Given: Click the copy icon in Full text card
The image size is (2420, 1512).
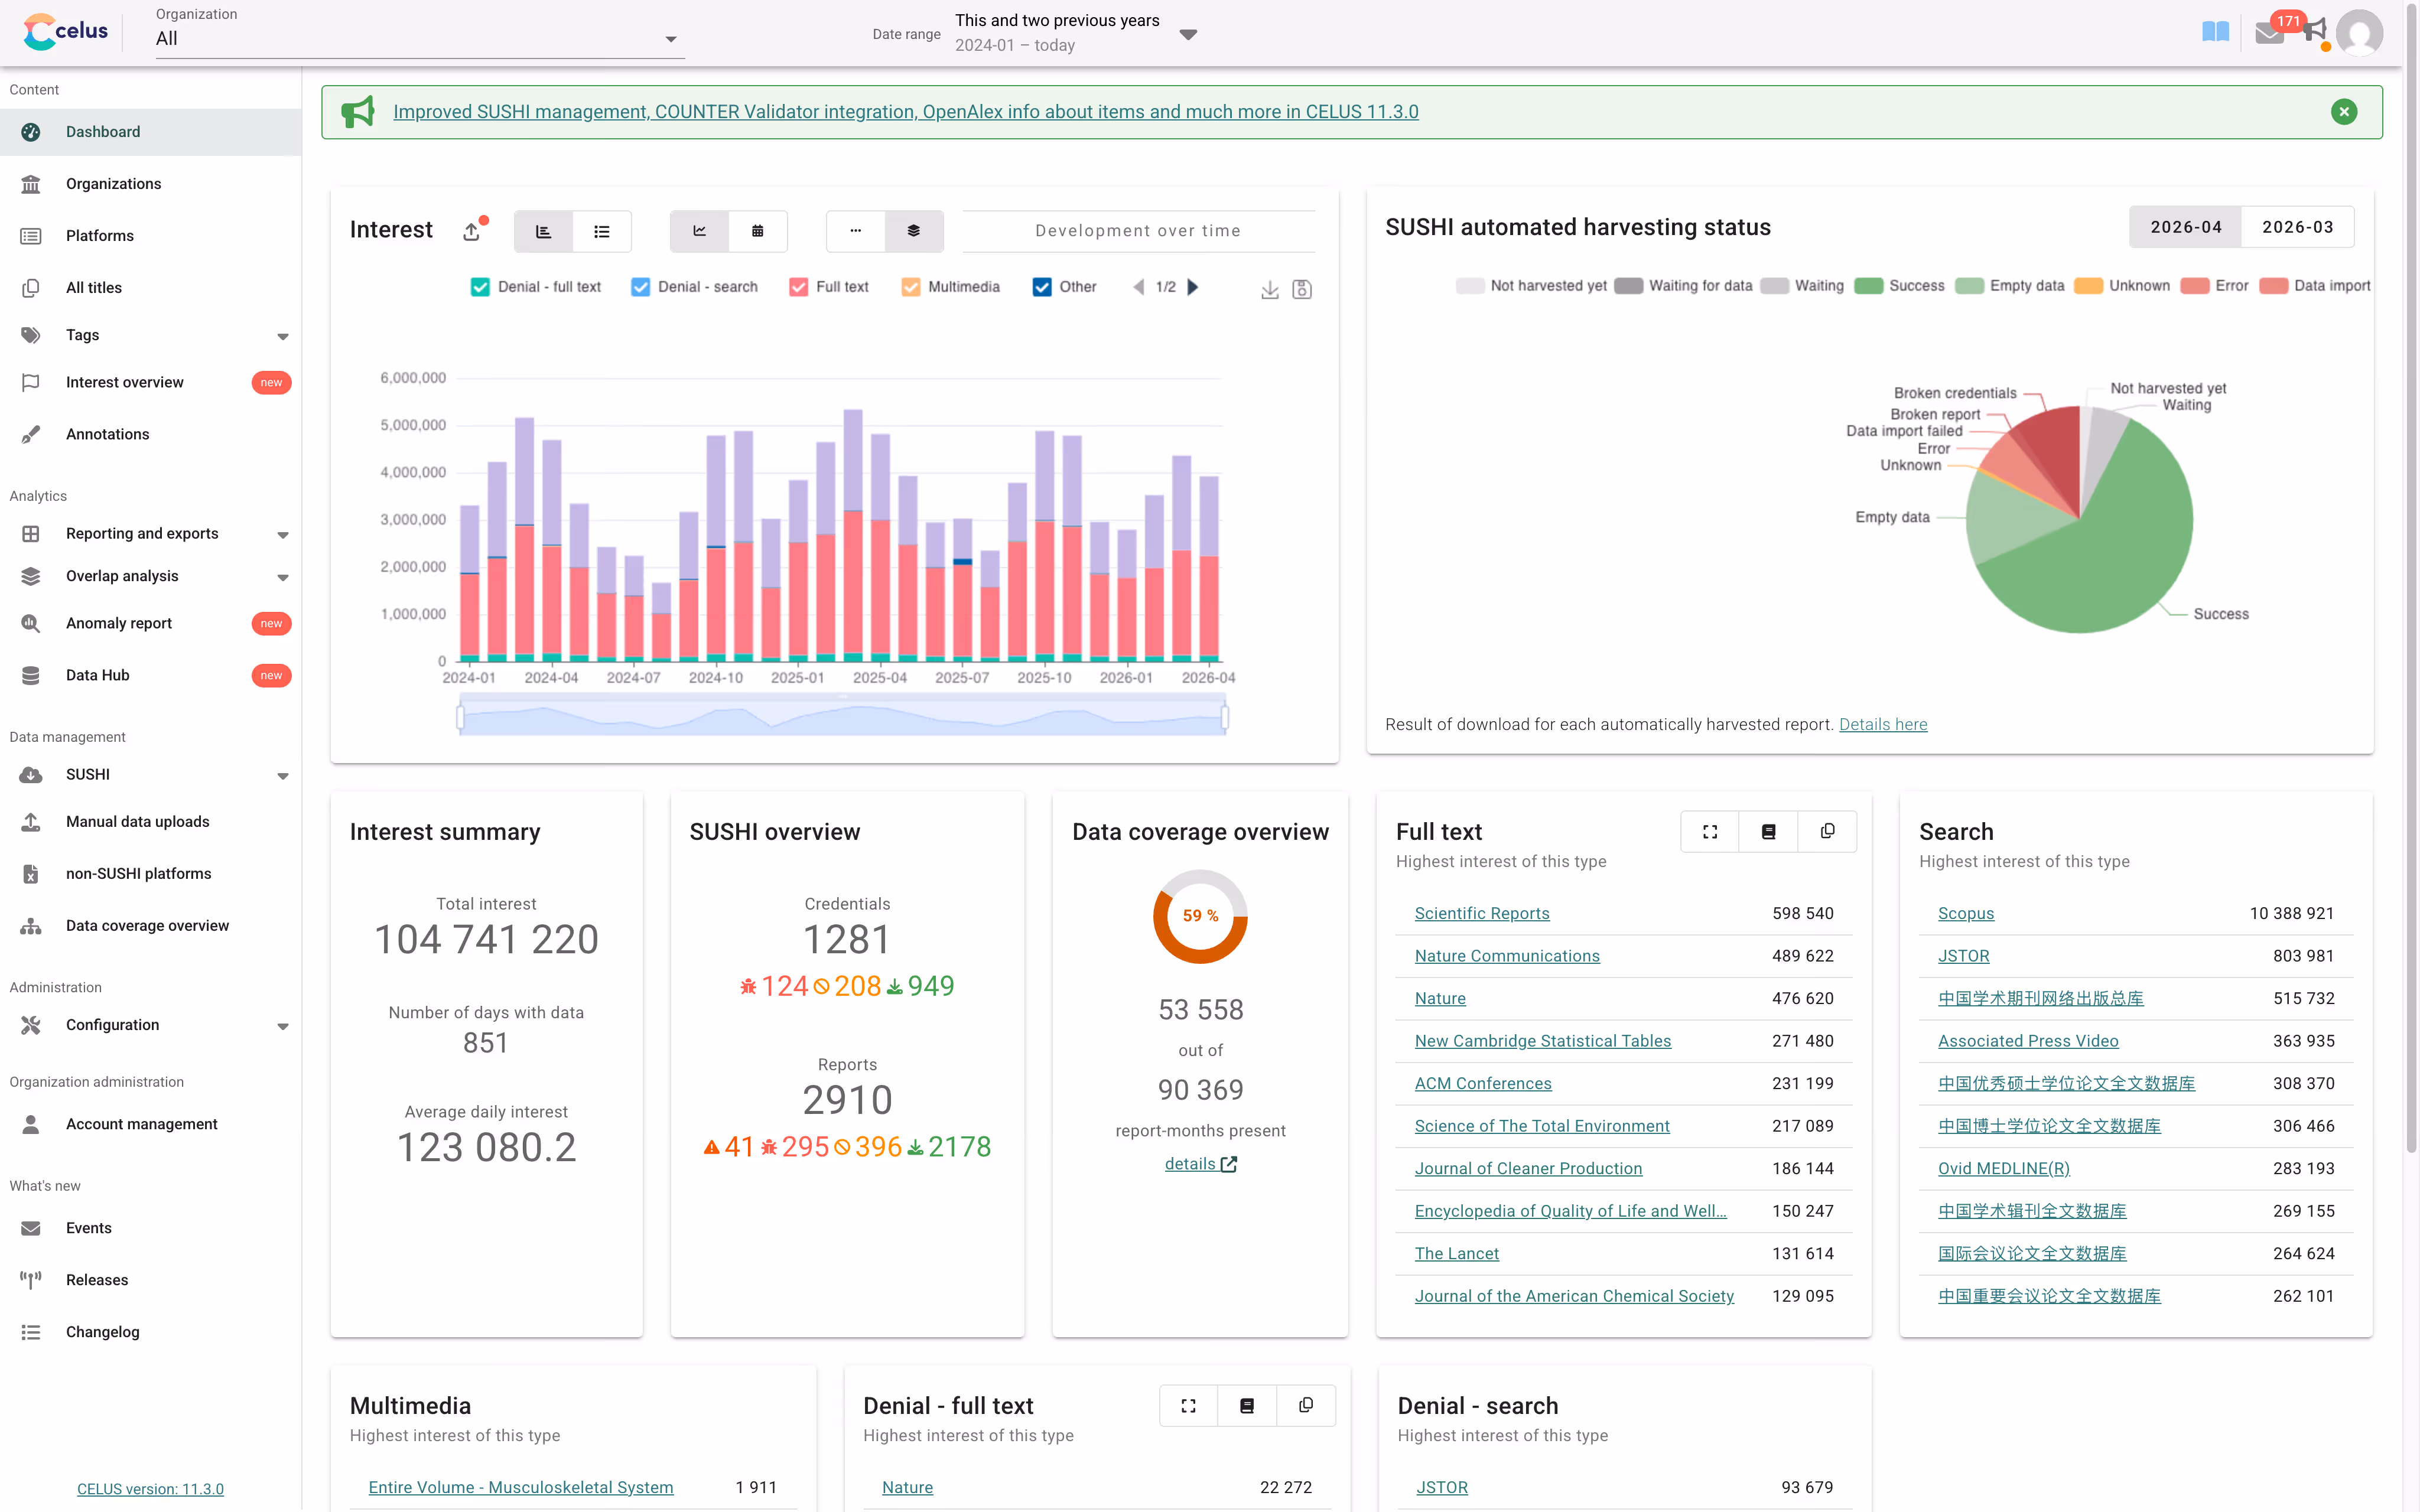Looking at the screenshot, I should 1828,832.
